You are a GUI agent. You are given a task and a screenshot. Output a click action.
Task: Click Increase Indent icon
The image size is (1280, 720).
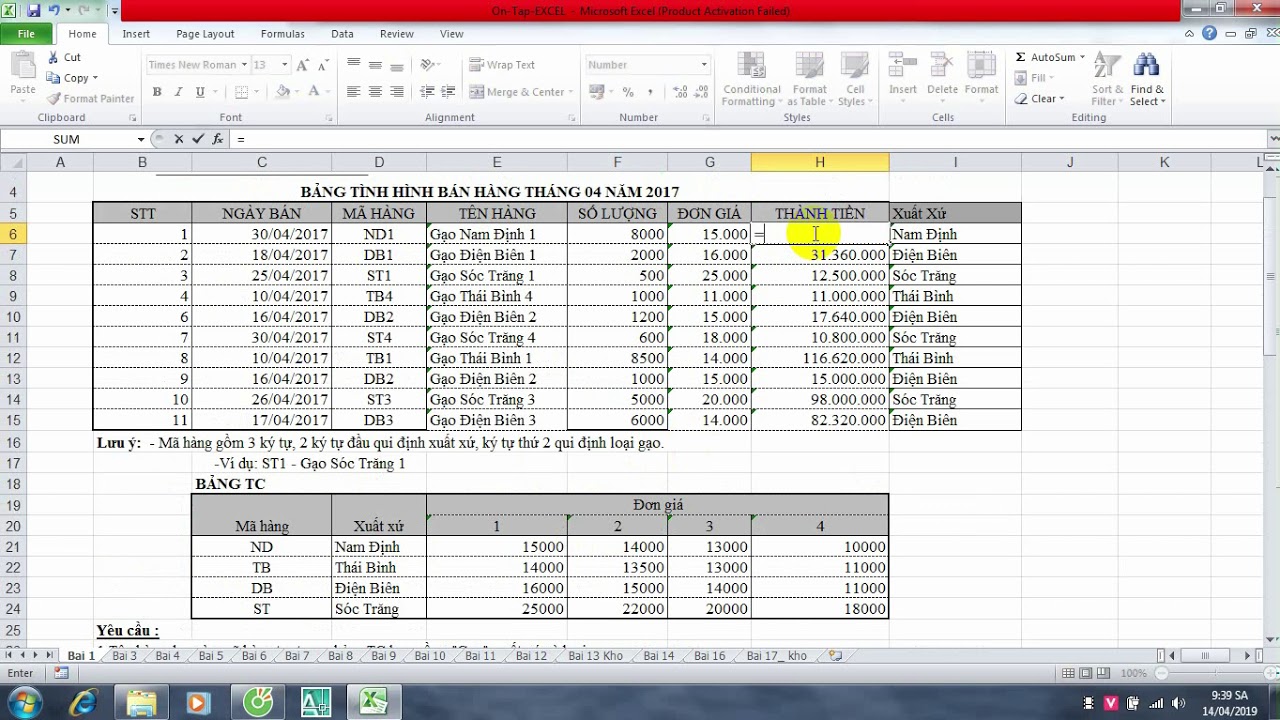point(450,92)
